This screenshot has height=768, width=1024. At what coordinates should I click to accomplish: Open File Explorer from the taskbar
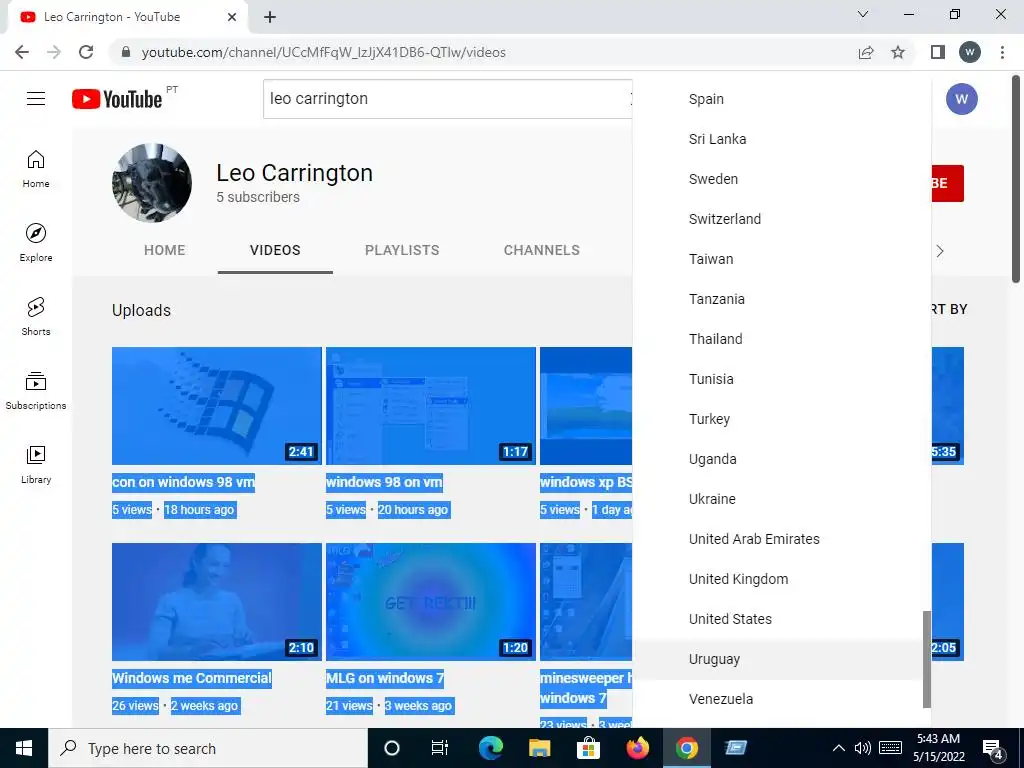539,748
